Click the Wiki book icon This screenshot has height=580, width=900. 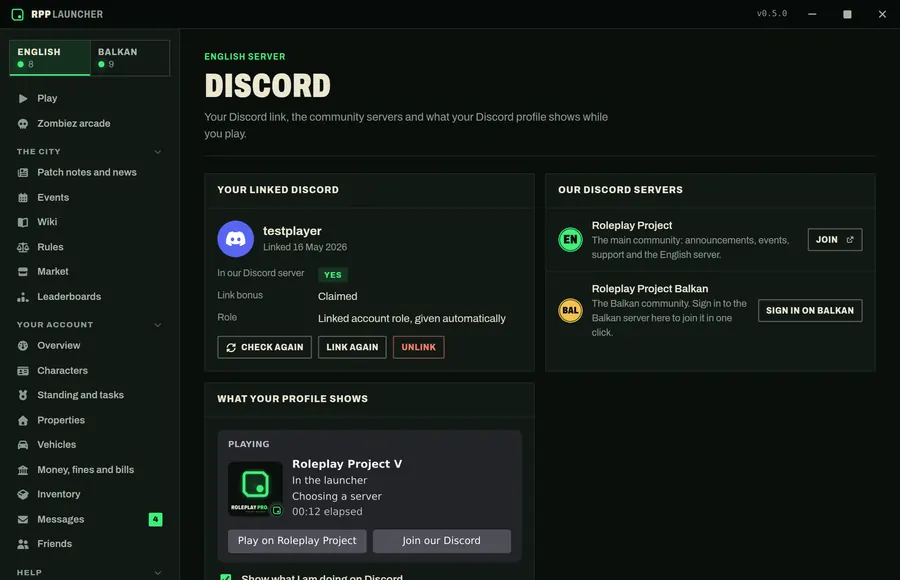23,222
